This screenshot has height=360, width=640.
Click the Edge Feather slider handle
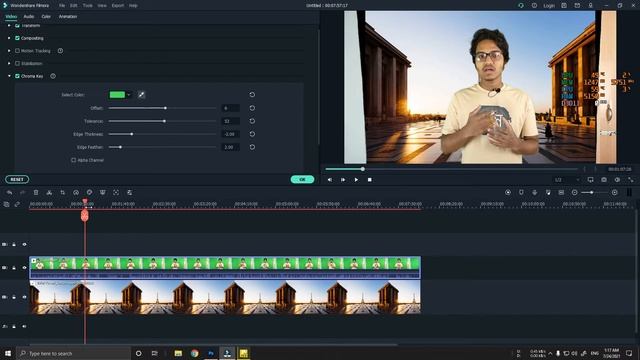tap(120, 147)
